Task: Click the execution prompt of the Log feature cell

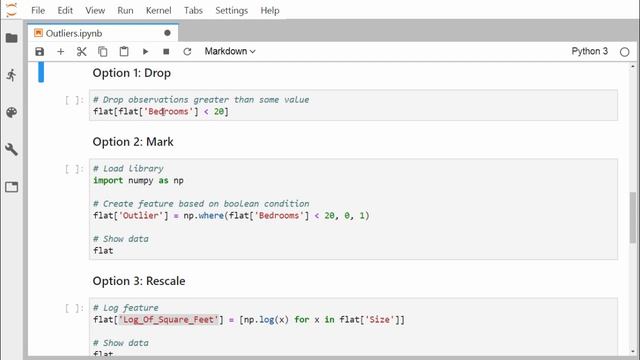Action: 74,308
